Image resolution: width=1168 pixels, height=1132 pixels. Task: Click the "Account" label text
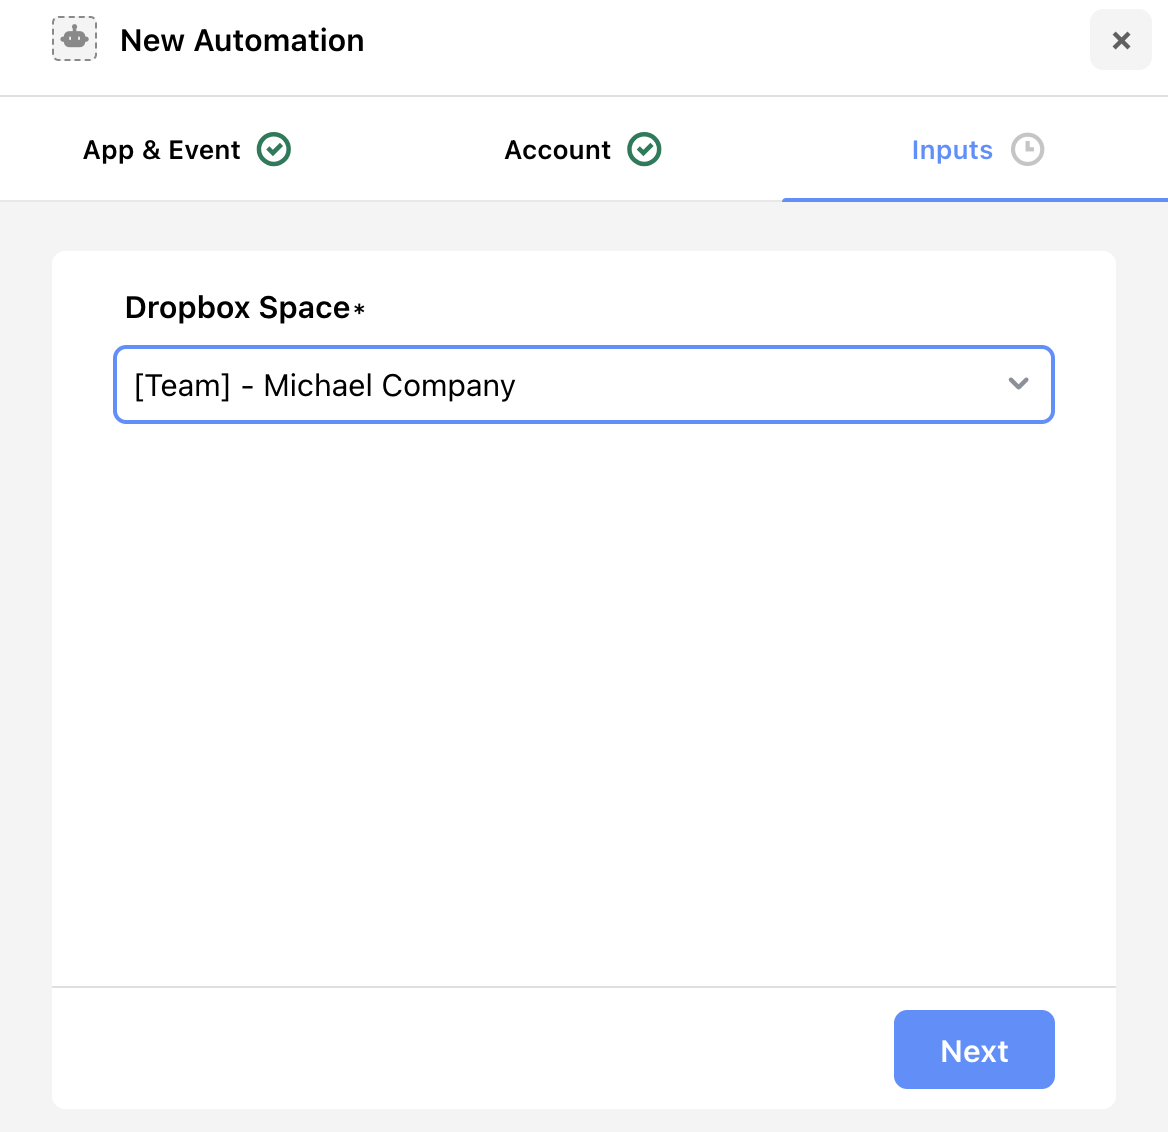557,150
